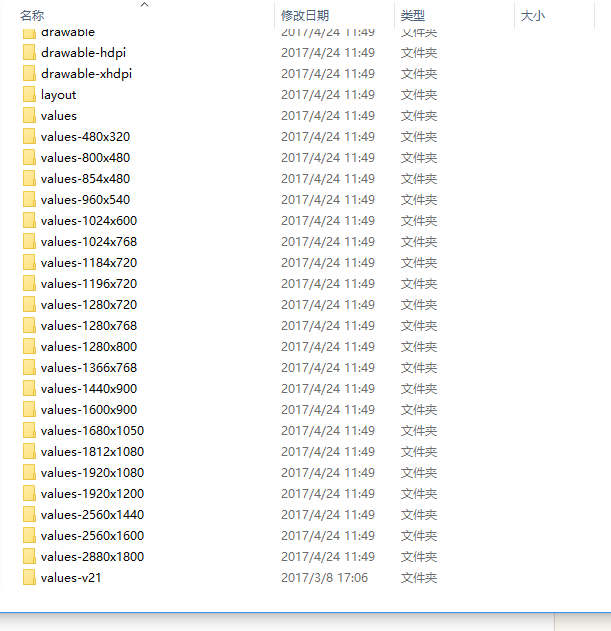The height and width of the screenshot is (631, 611).
Task: Select the values-1920x1080 folder name
Action: pos(92,472)
